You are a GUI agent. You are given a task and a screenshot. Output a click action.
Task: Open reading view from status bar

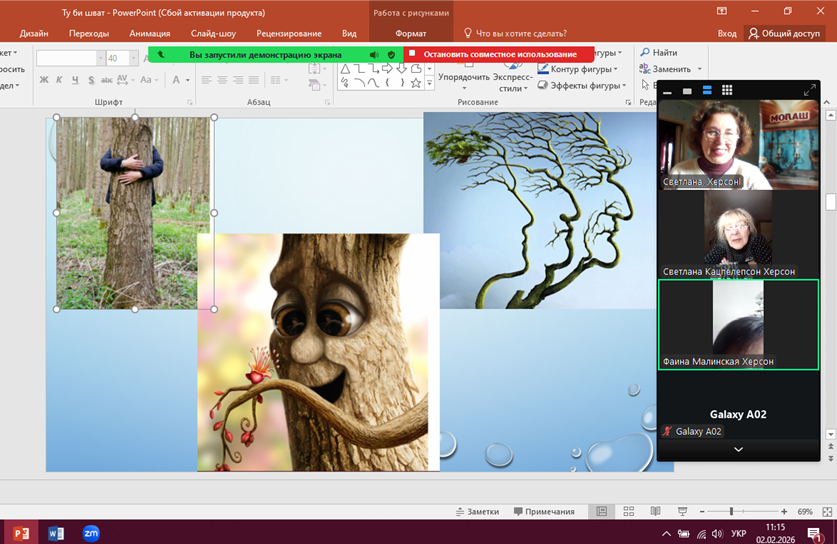click(x=654, y=511)
